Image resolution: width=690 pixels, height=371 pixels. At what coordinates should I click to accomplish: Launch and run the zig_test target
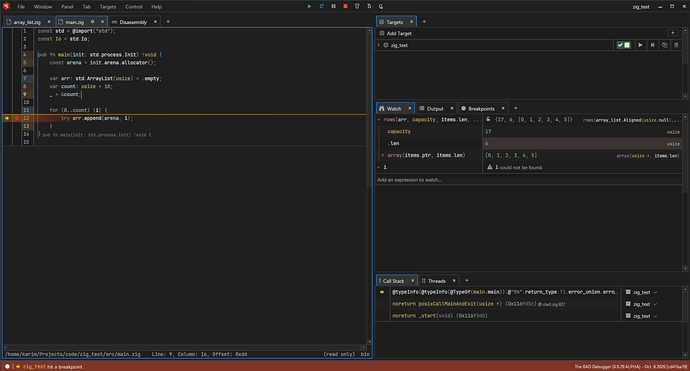pos(640,45)
